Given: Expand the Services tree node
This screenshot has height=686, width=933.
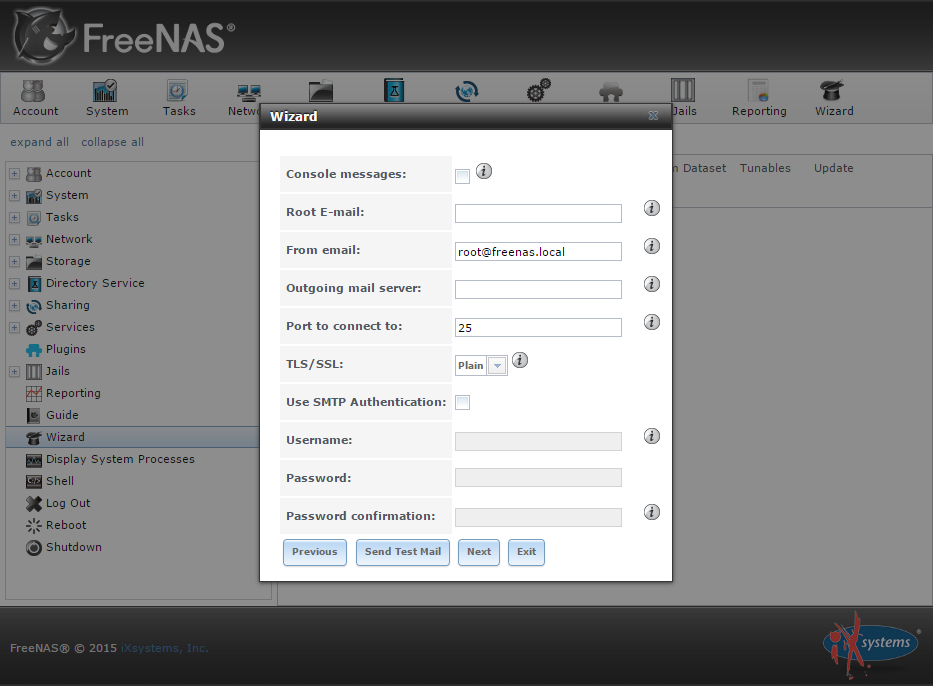Looking at the screenshot, I should click(15, 328).
